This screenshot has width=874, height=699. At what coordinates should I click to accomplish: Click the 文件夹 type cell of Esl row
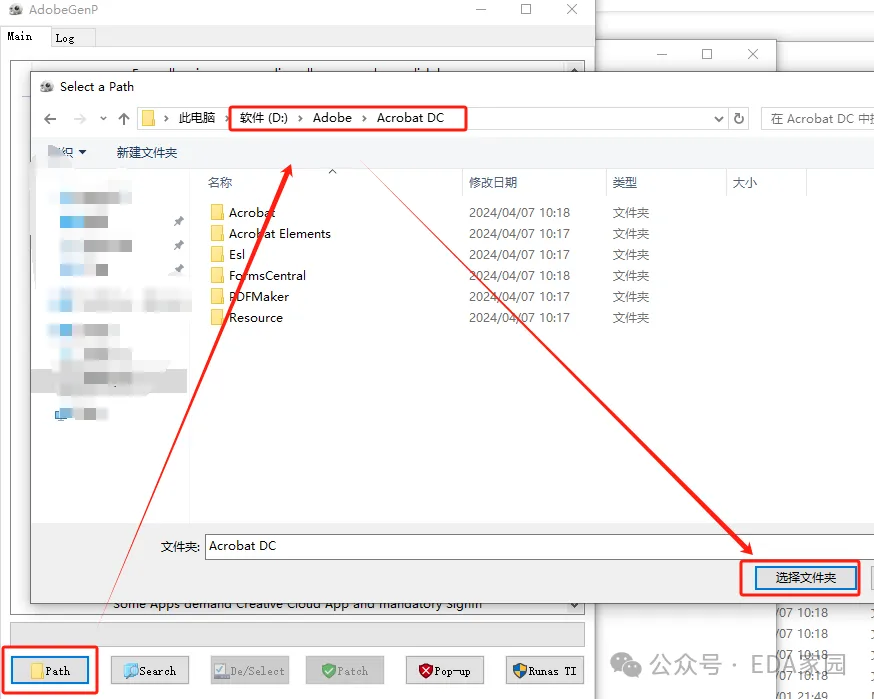pyautogui.click(x=631, y=255)
